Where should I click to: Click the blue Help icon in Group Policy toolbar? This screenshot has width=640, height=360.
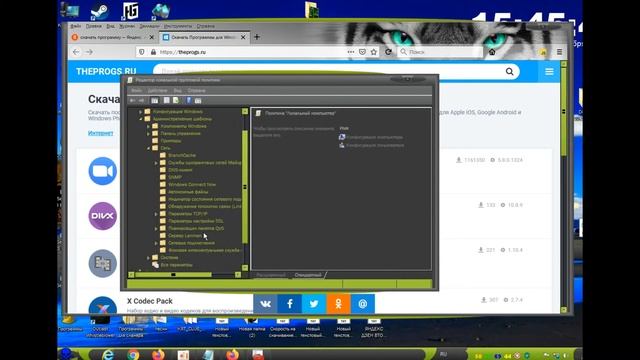tap(189, 100)
